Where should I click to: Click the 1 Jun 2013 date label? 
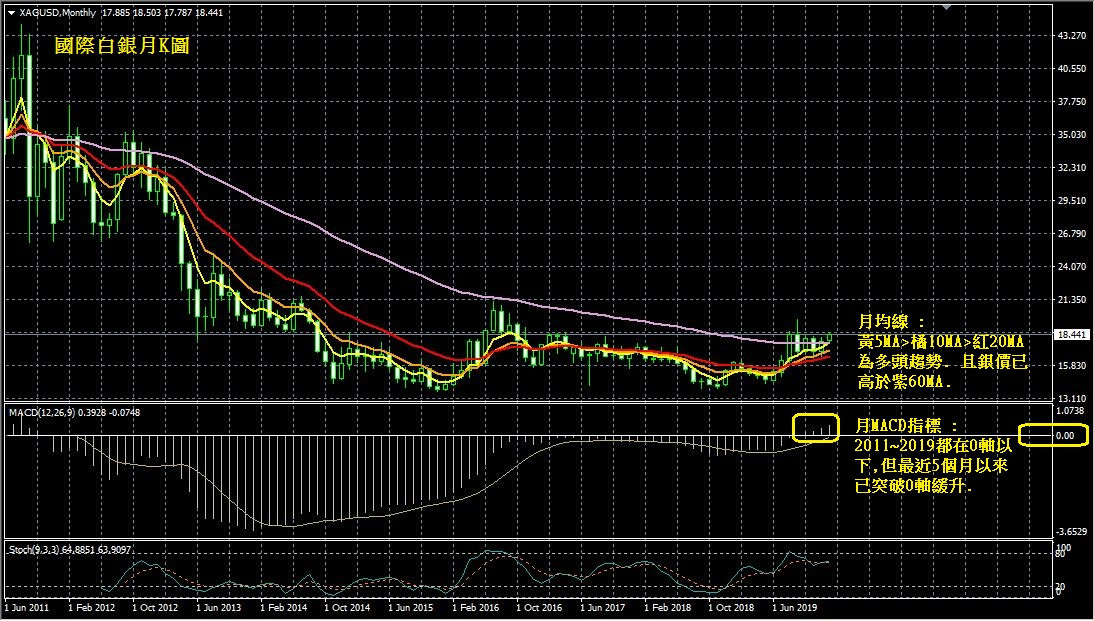click(218, 608)
